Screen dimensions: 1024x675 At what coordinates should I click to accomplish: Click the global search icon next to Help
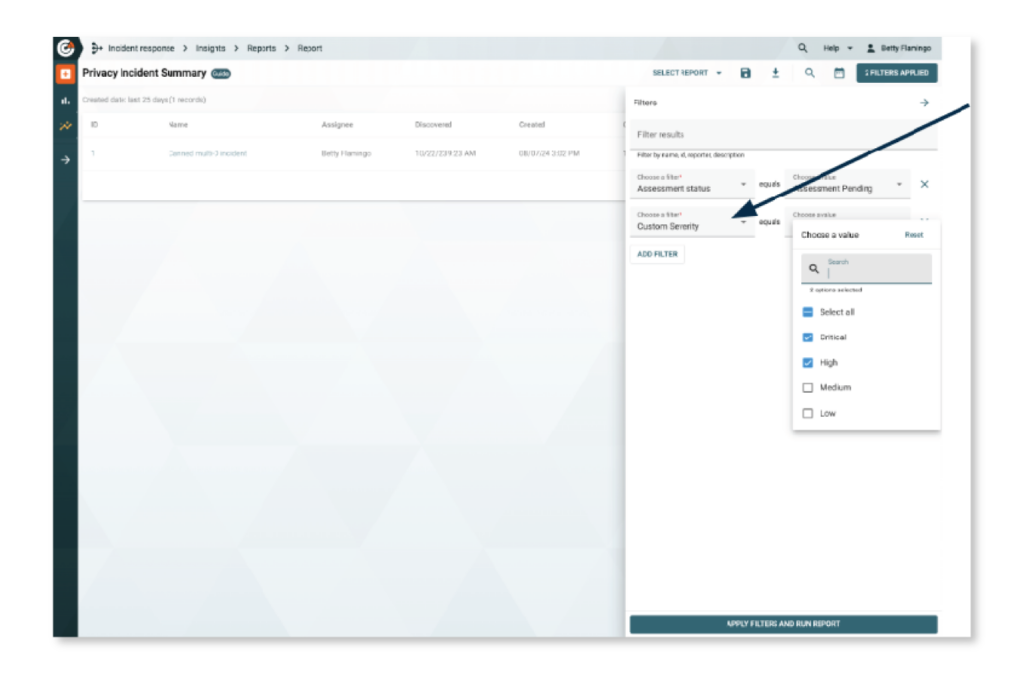coord(802,48)
